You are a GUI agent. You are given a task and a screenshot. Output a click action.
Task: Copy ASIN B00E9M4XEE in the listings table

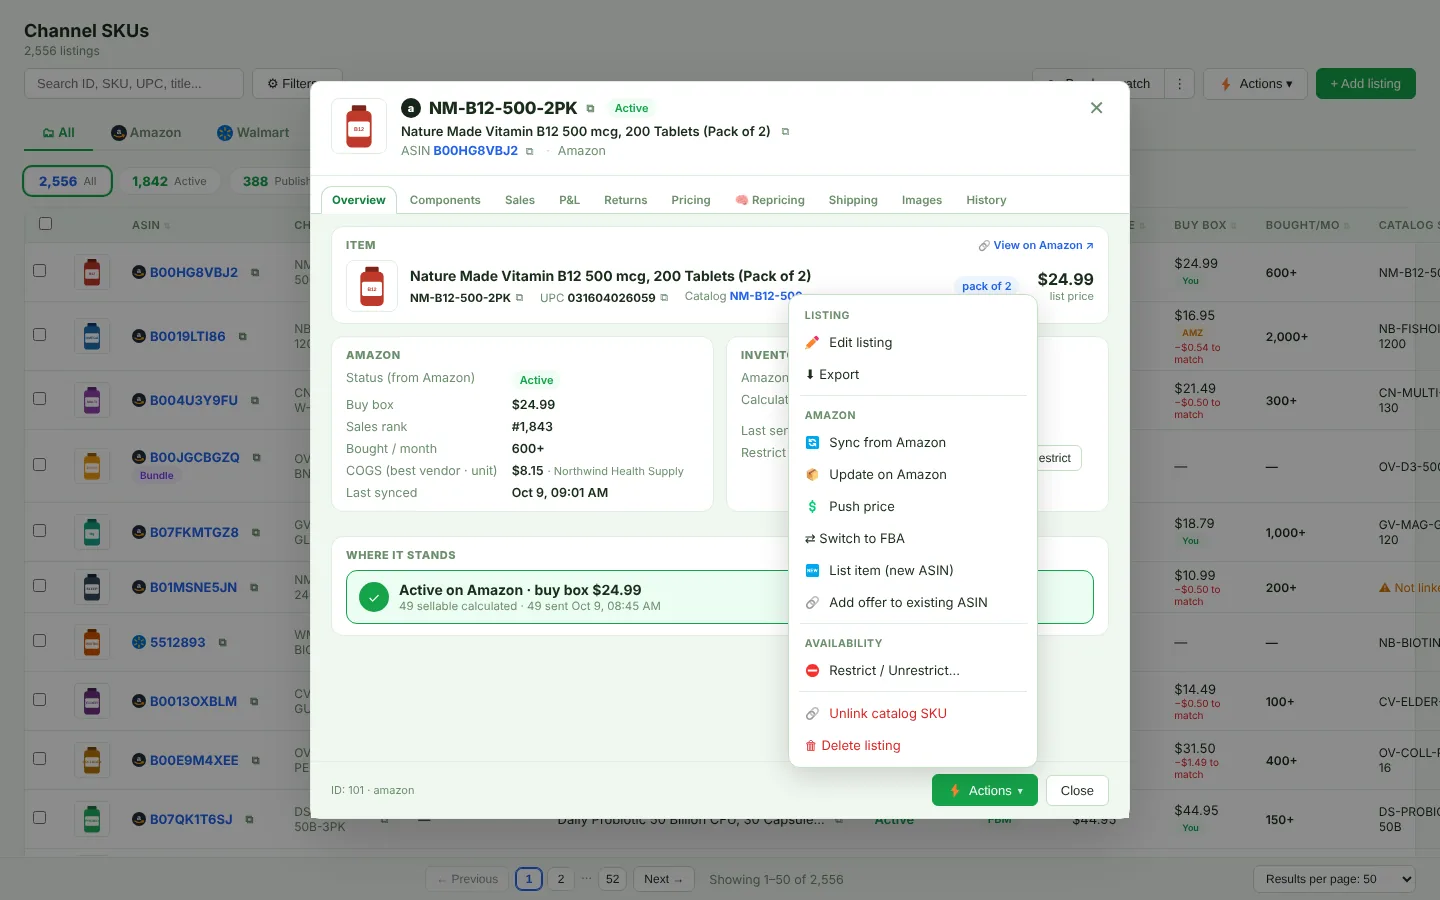[256, 761]
